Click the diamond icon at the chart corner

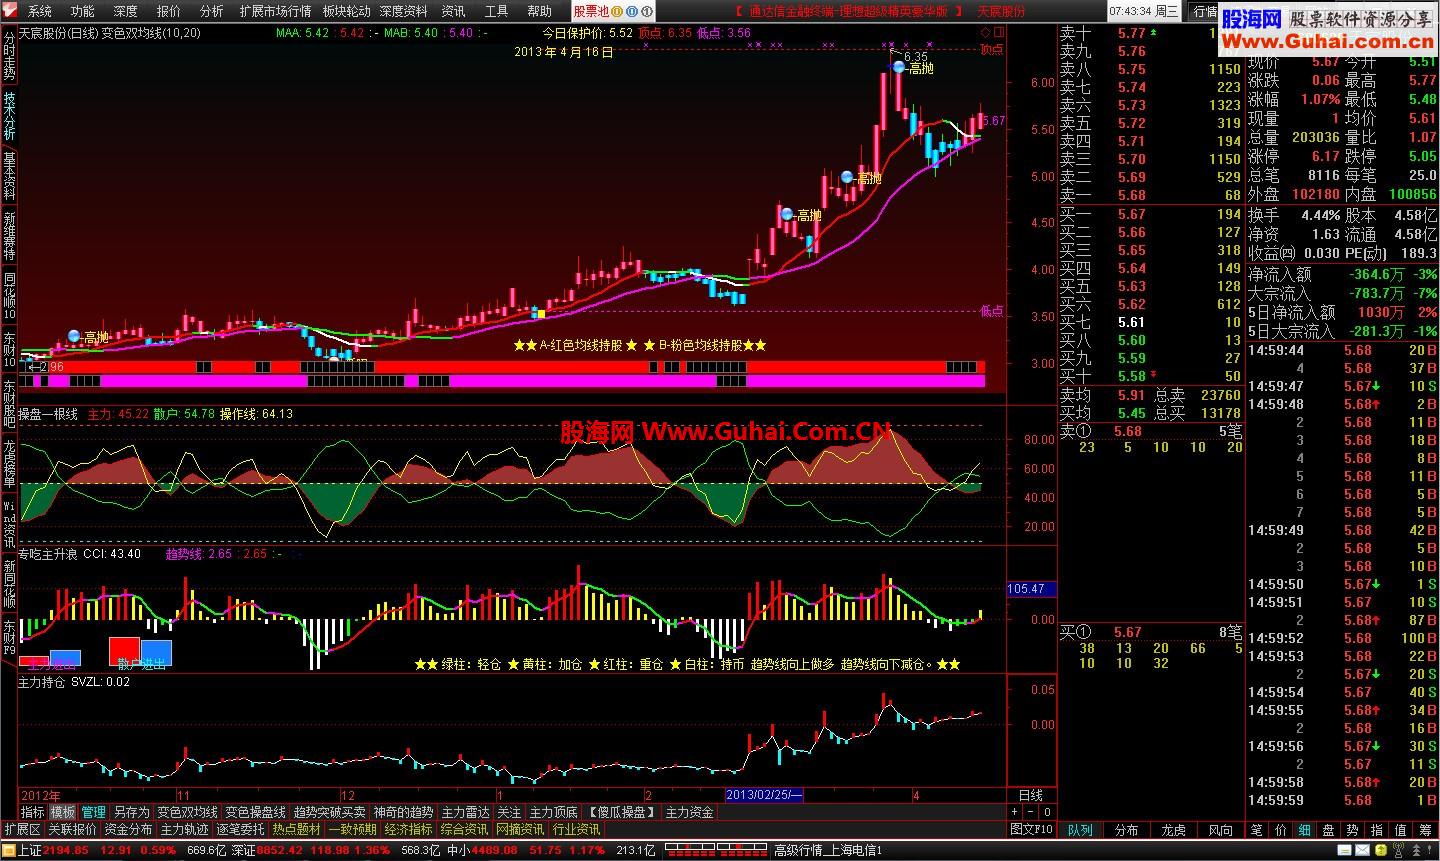pos(985,32)
